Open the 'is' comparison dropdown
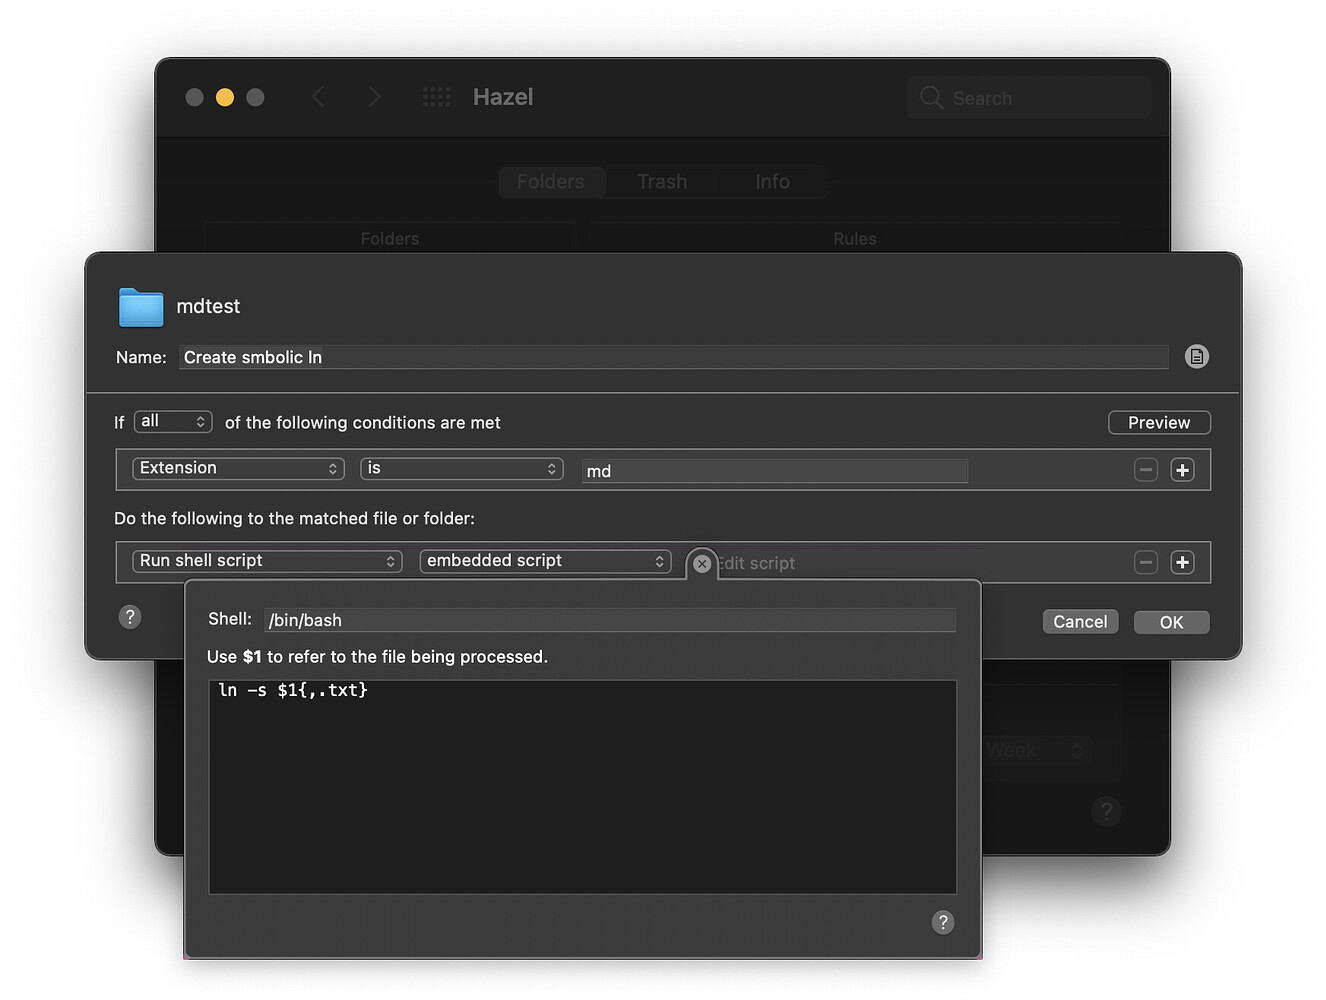This screenshot has height=1000, width=1326. click(x=461, y=468)
